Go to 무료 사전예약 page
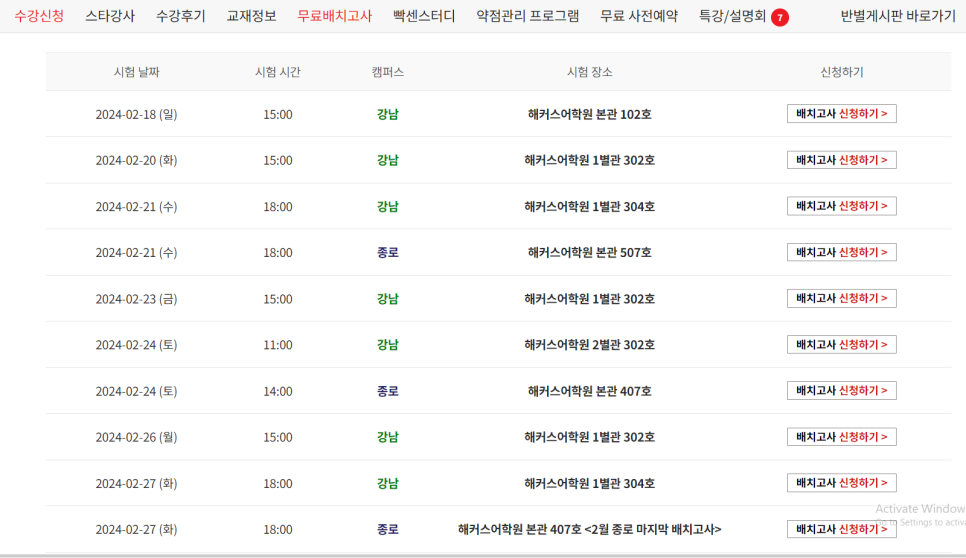The height and width of the screenshot is (558, 966). [x=639, y=16]
